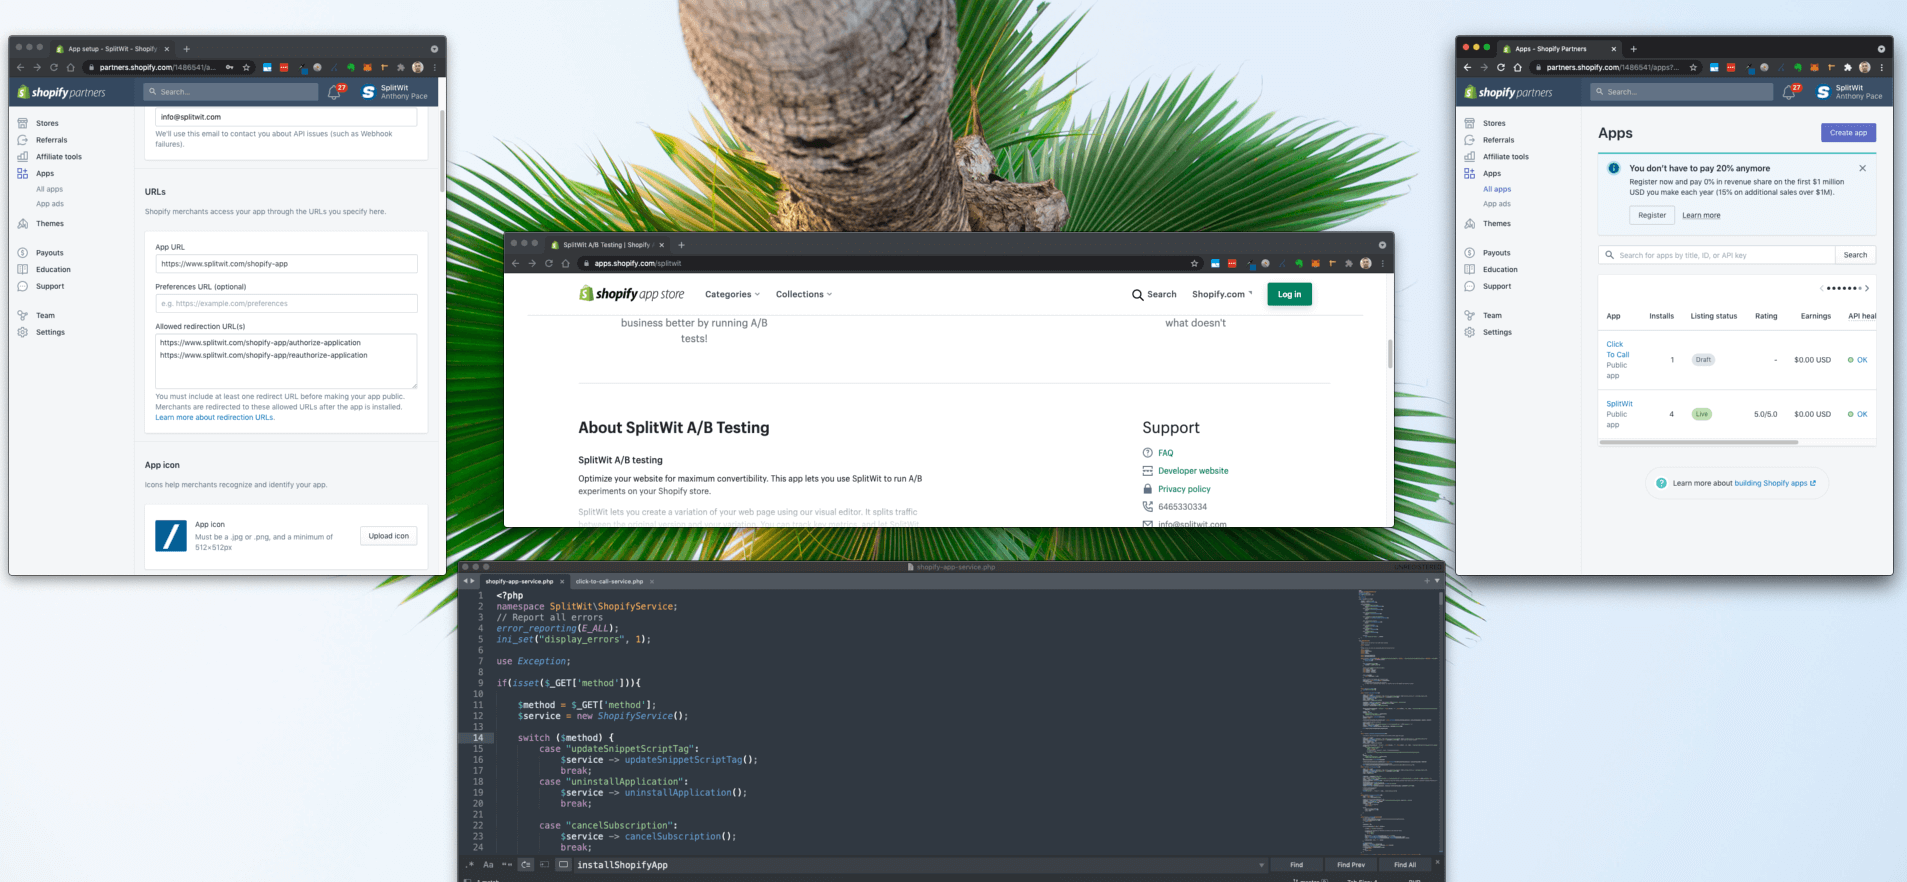Click Find All button in Sublime
Image resolution: width=1907 pixels, height=882 pixels.
click(1404, 865)
